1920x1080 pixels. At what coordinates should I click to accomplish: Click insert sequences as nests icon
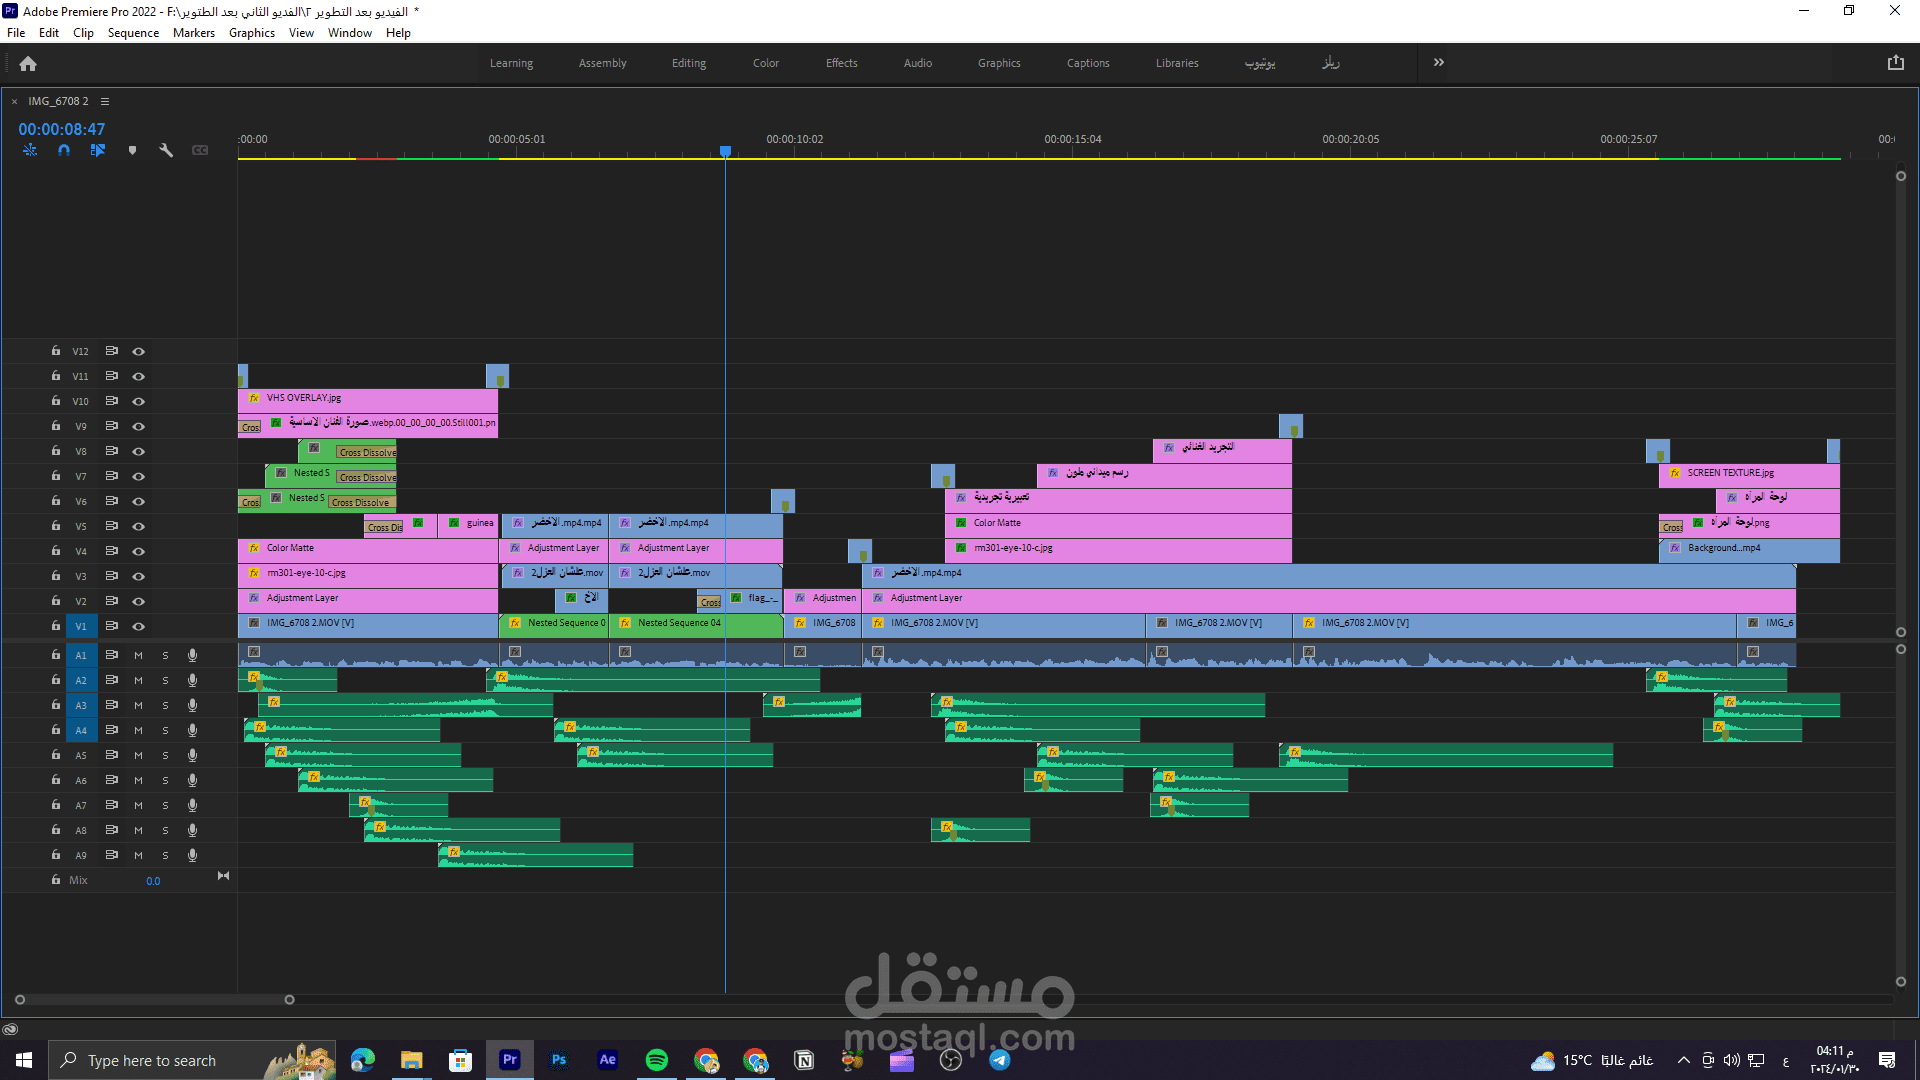pos(30,150)
